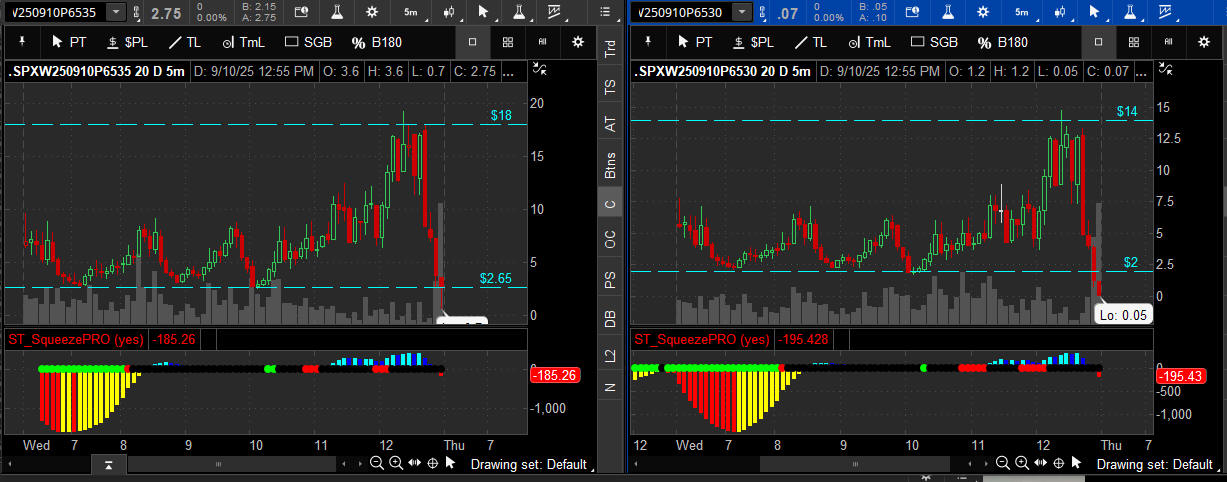
Task: Open the TS tab in middle sidebar
Action: [610, 88]
